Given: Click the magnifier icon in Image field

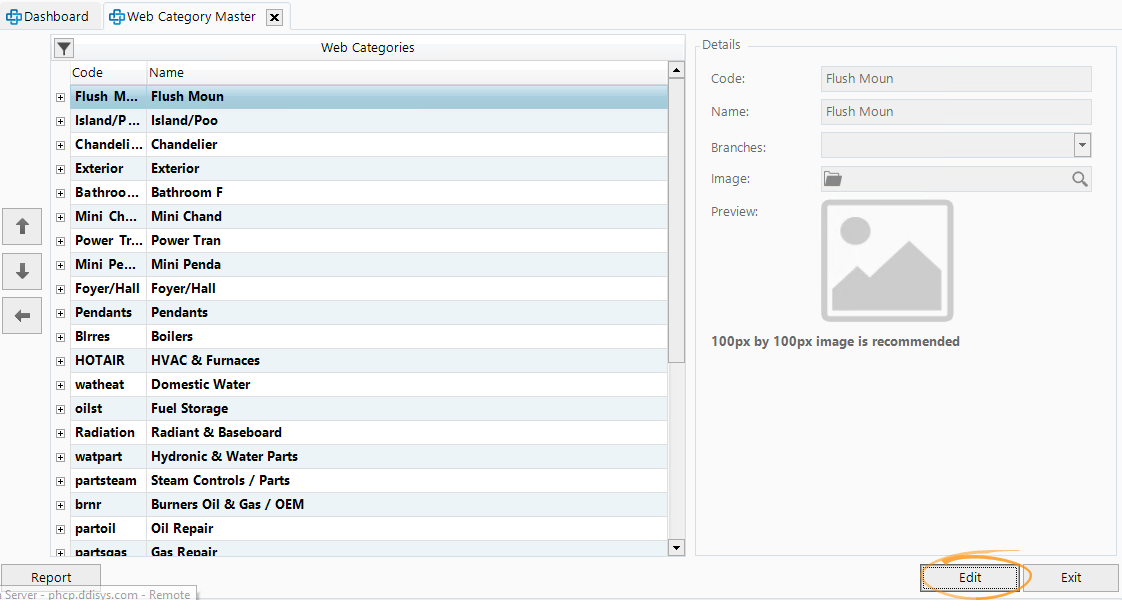Looking at the screenshot, I should pyautogui.click(x=1080, y=179).
